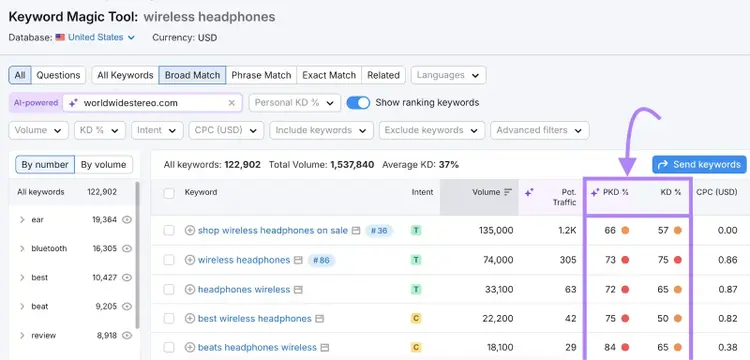The height and width of the screenshot is (360, 750).
Task: Check box for 'beats headphones wireless' row
Action: 169,348
